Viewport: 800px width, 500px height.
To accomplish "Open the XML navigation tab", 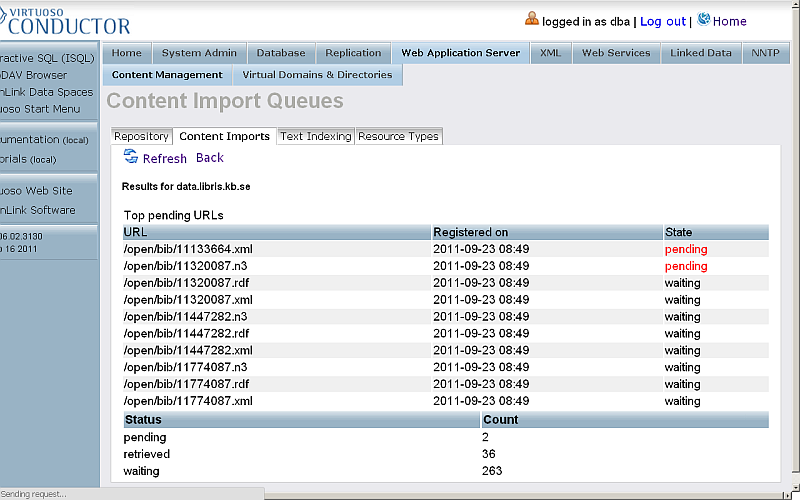I will (549, 53).
